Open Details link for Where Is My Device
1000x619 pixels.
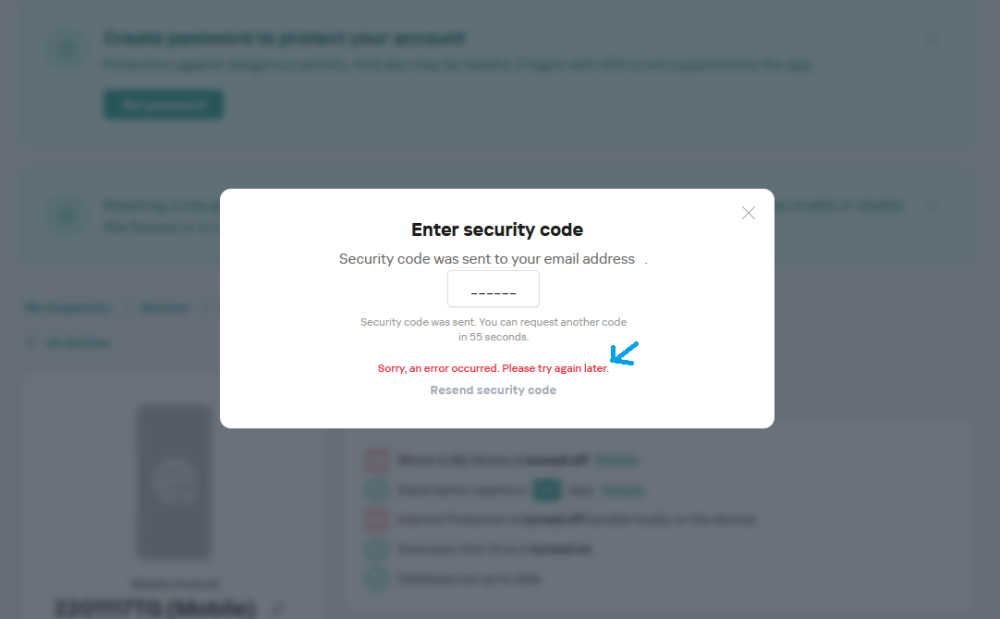click(616, 461)
